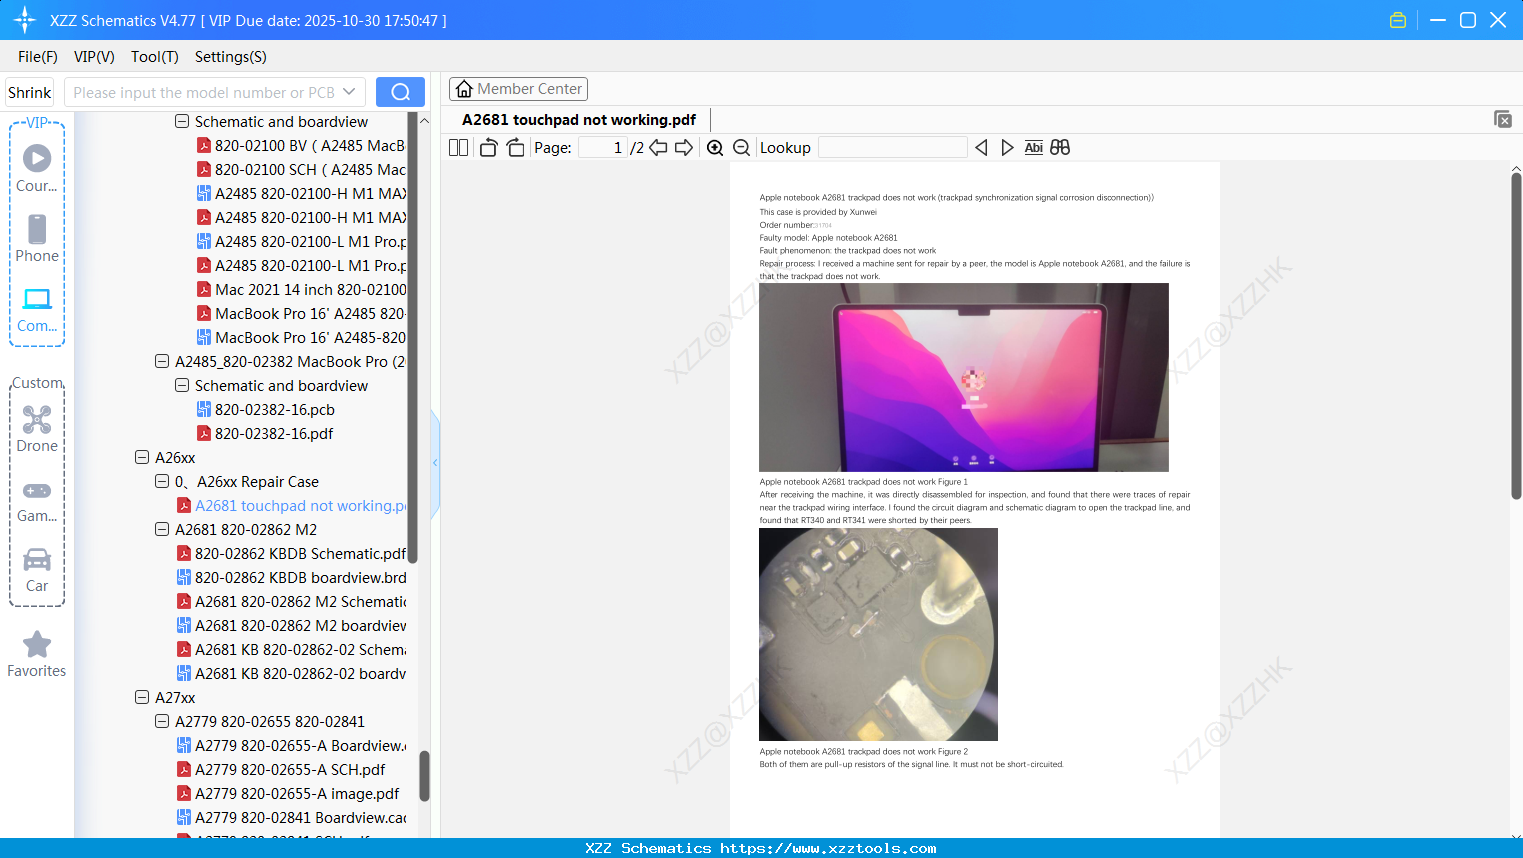Screen dimensions: 1523x858
Task: Toggle the Abi whole-word match option
Action: 1034,148
